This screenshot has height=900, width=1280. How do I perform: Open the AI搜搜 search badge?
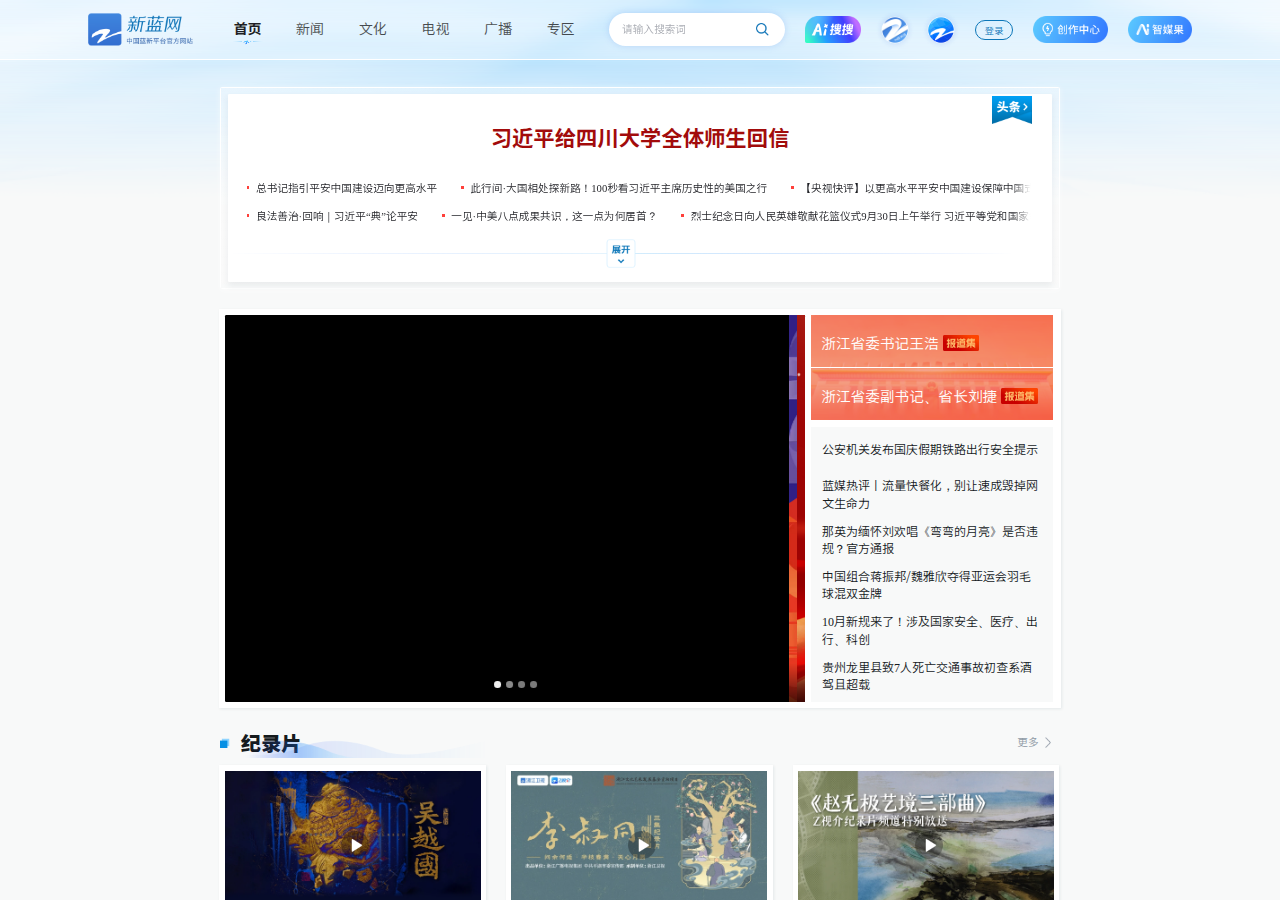coord(833,30)
